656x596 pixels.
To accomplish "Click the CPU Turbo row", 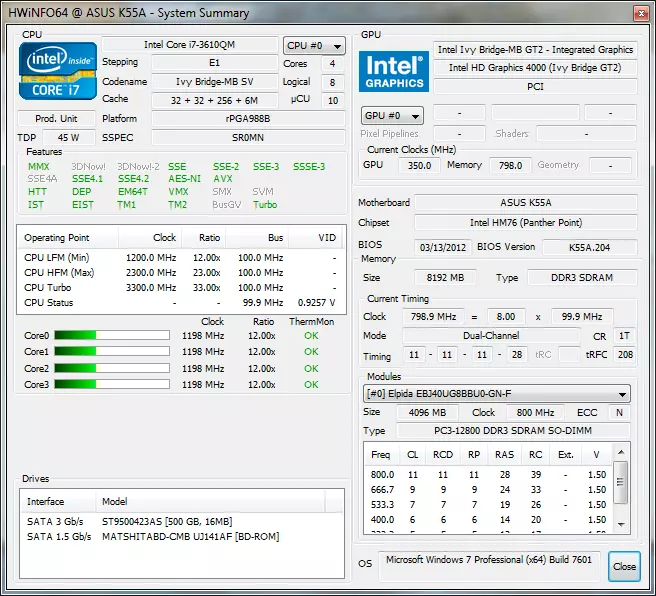I will pos(180,288).
